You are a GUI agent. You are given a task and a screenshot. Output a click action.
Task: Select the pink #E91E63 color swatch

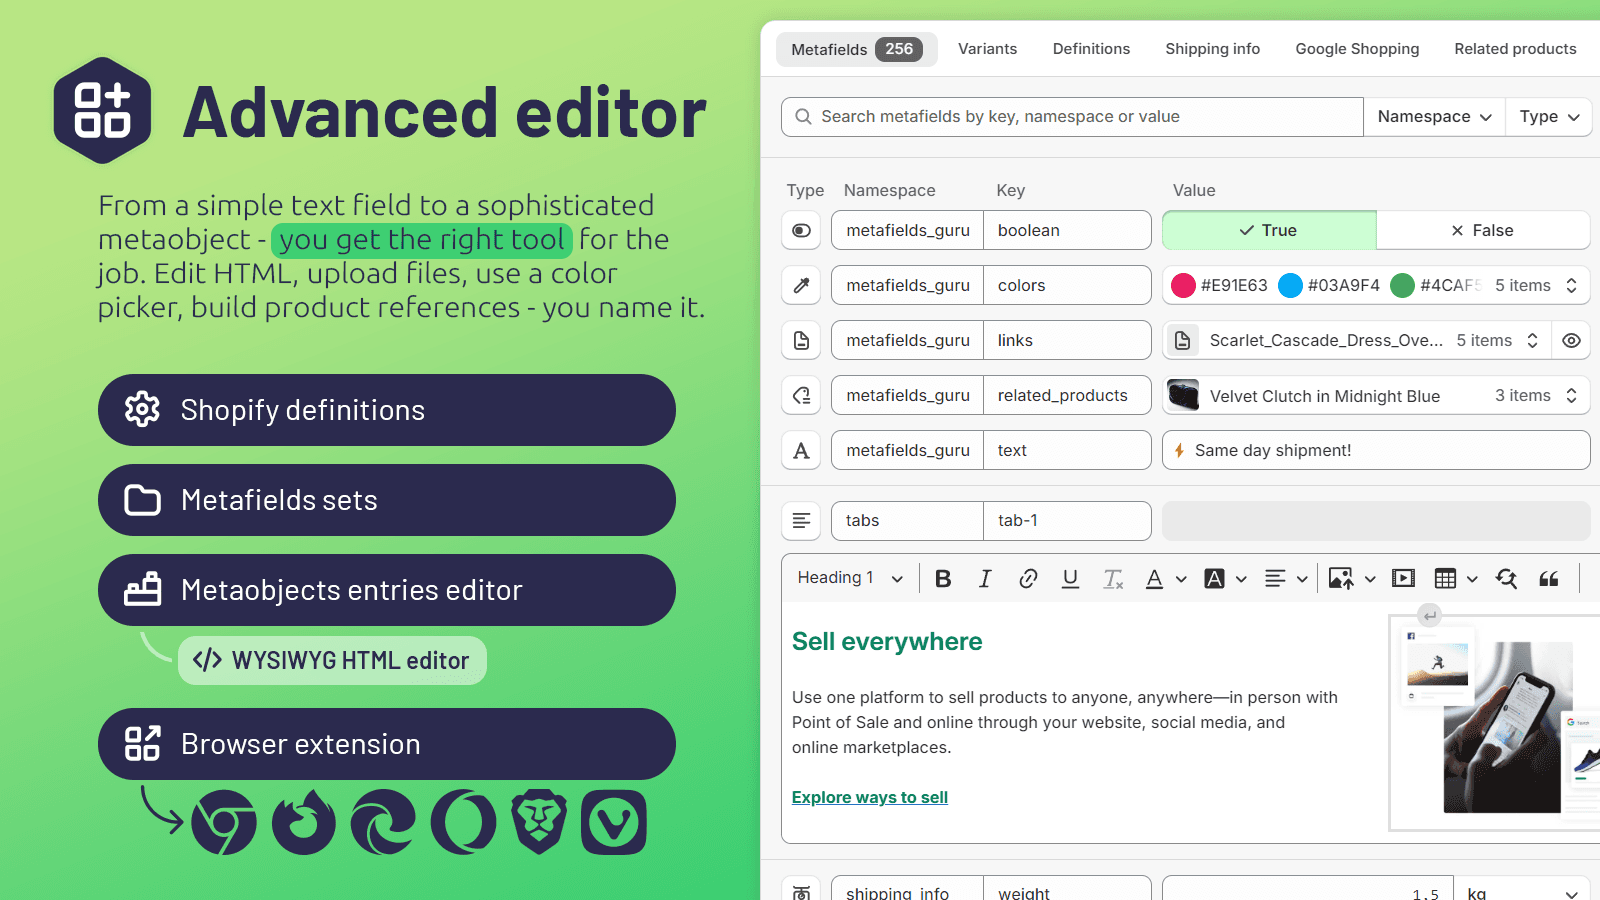1183,285
